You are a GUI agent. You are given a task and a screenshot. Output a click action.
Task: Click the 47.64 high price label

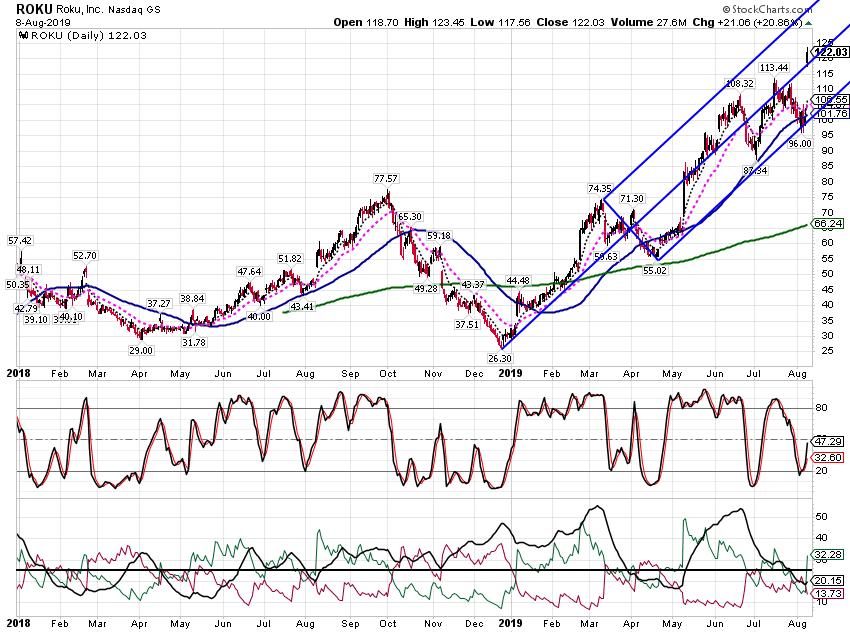(x=249, y=272)
